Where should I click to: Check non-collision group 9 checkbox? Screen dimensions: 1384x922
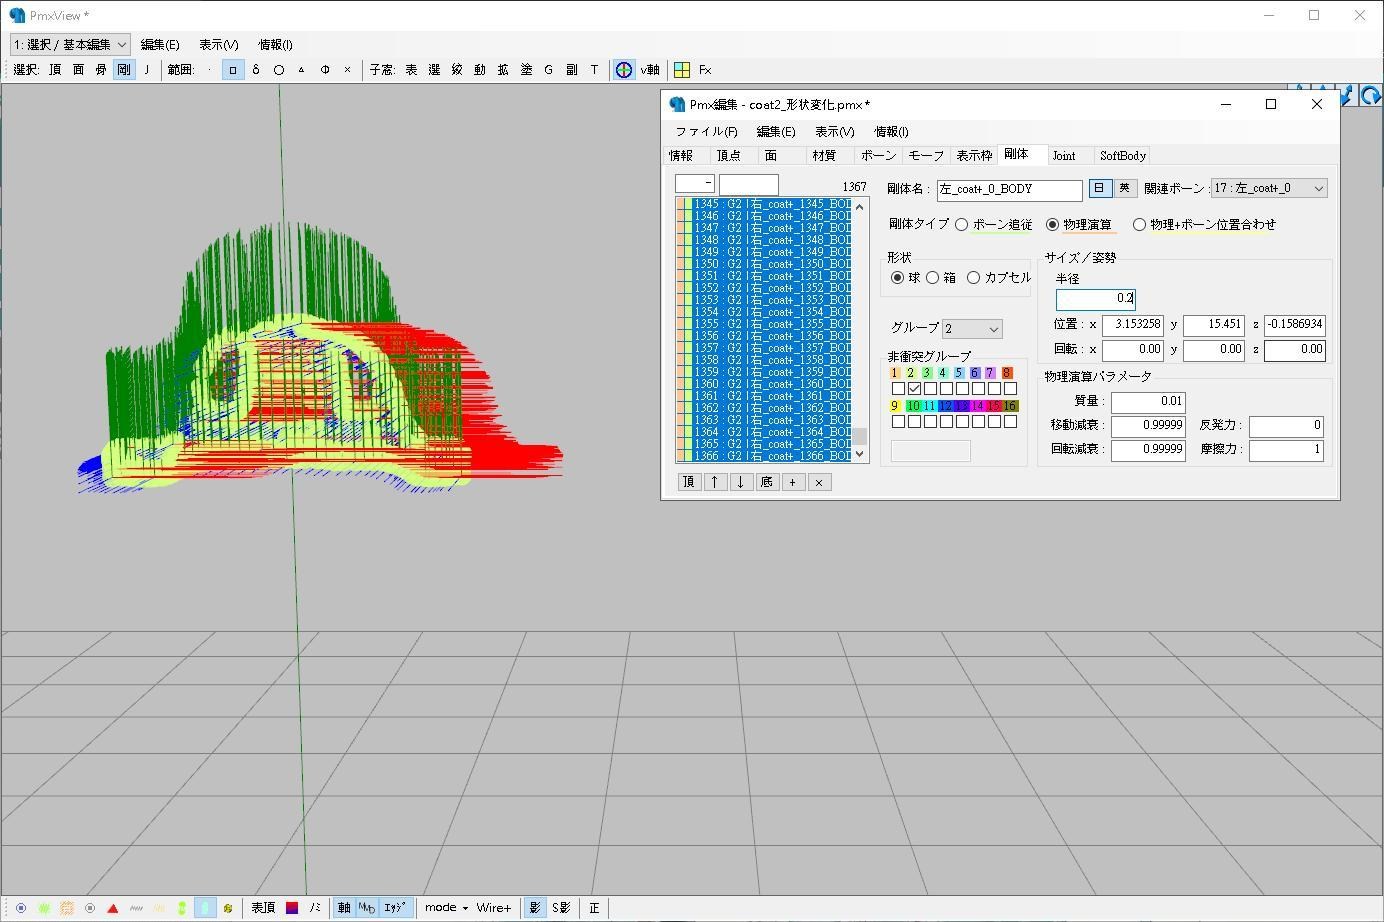point(898,422)
